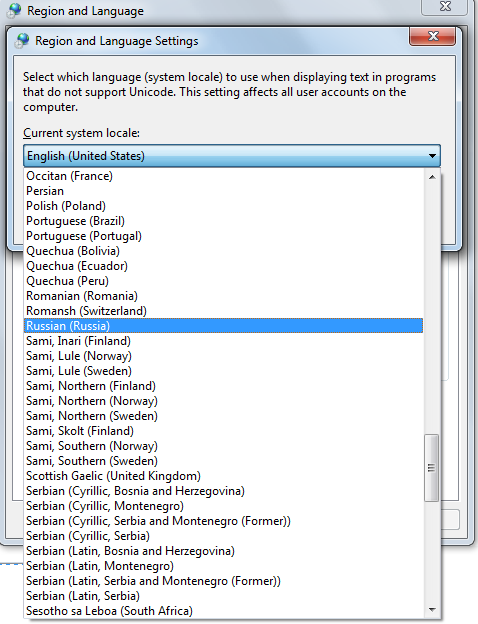Pick Quechua (Peru) in the locale list

(x=223, y=281)
